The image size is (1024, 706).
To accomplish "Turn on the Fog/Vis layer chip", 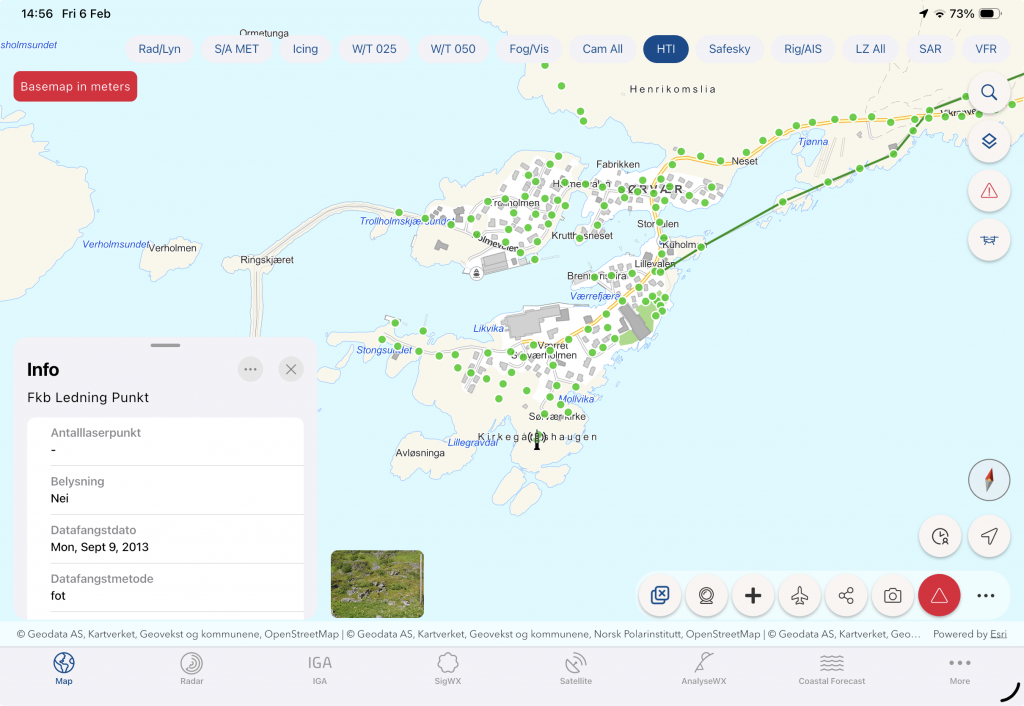I will [529, 49].
